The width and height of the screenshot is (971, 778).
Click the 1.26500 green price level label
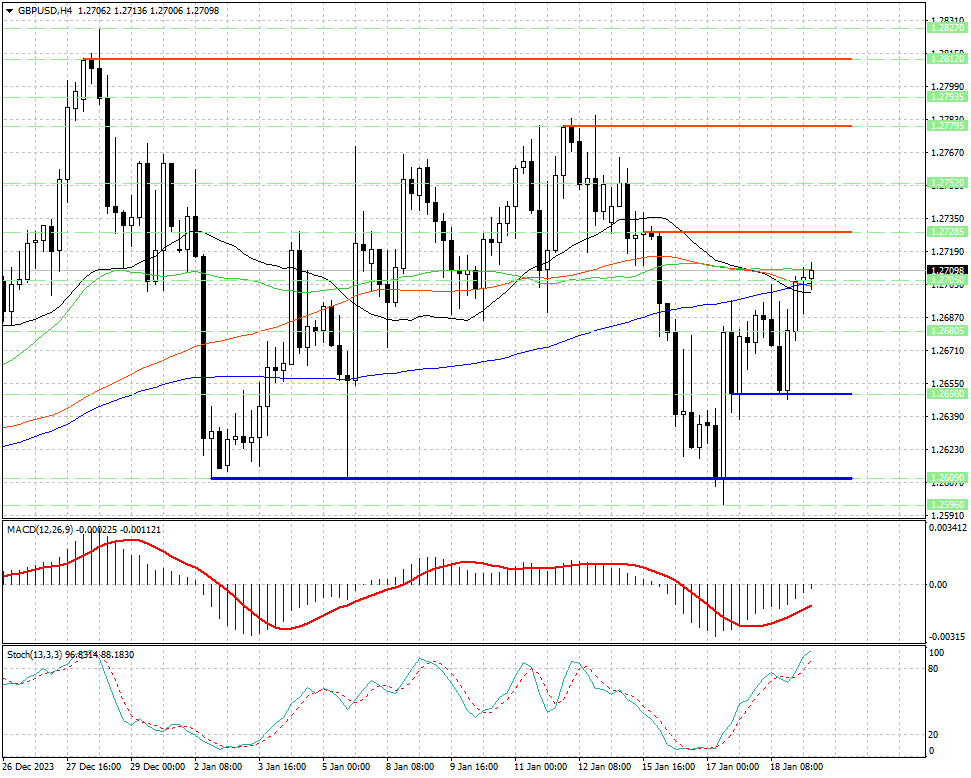[x=947, y=394]
